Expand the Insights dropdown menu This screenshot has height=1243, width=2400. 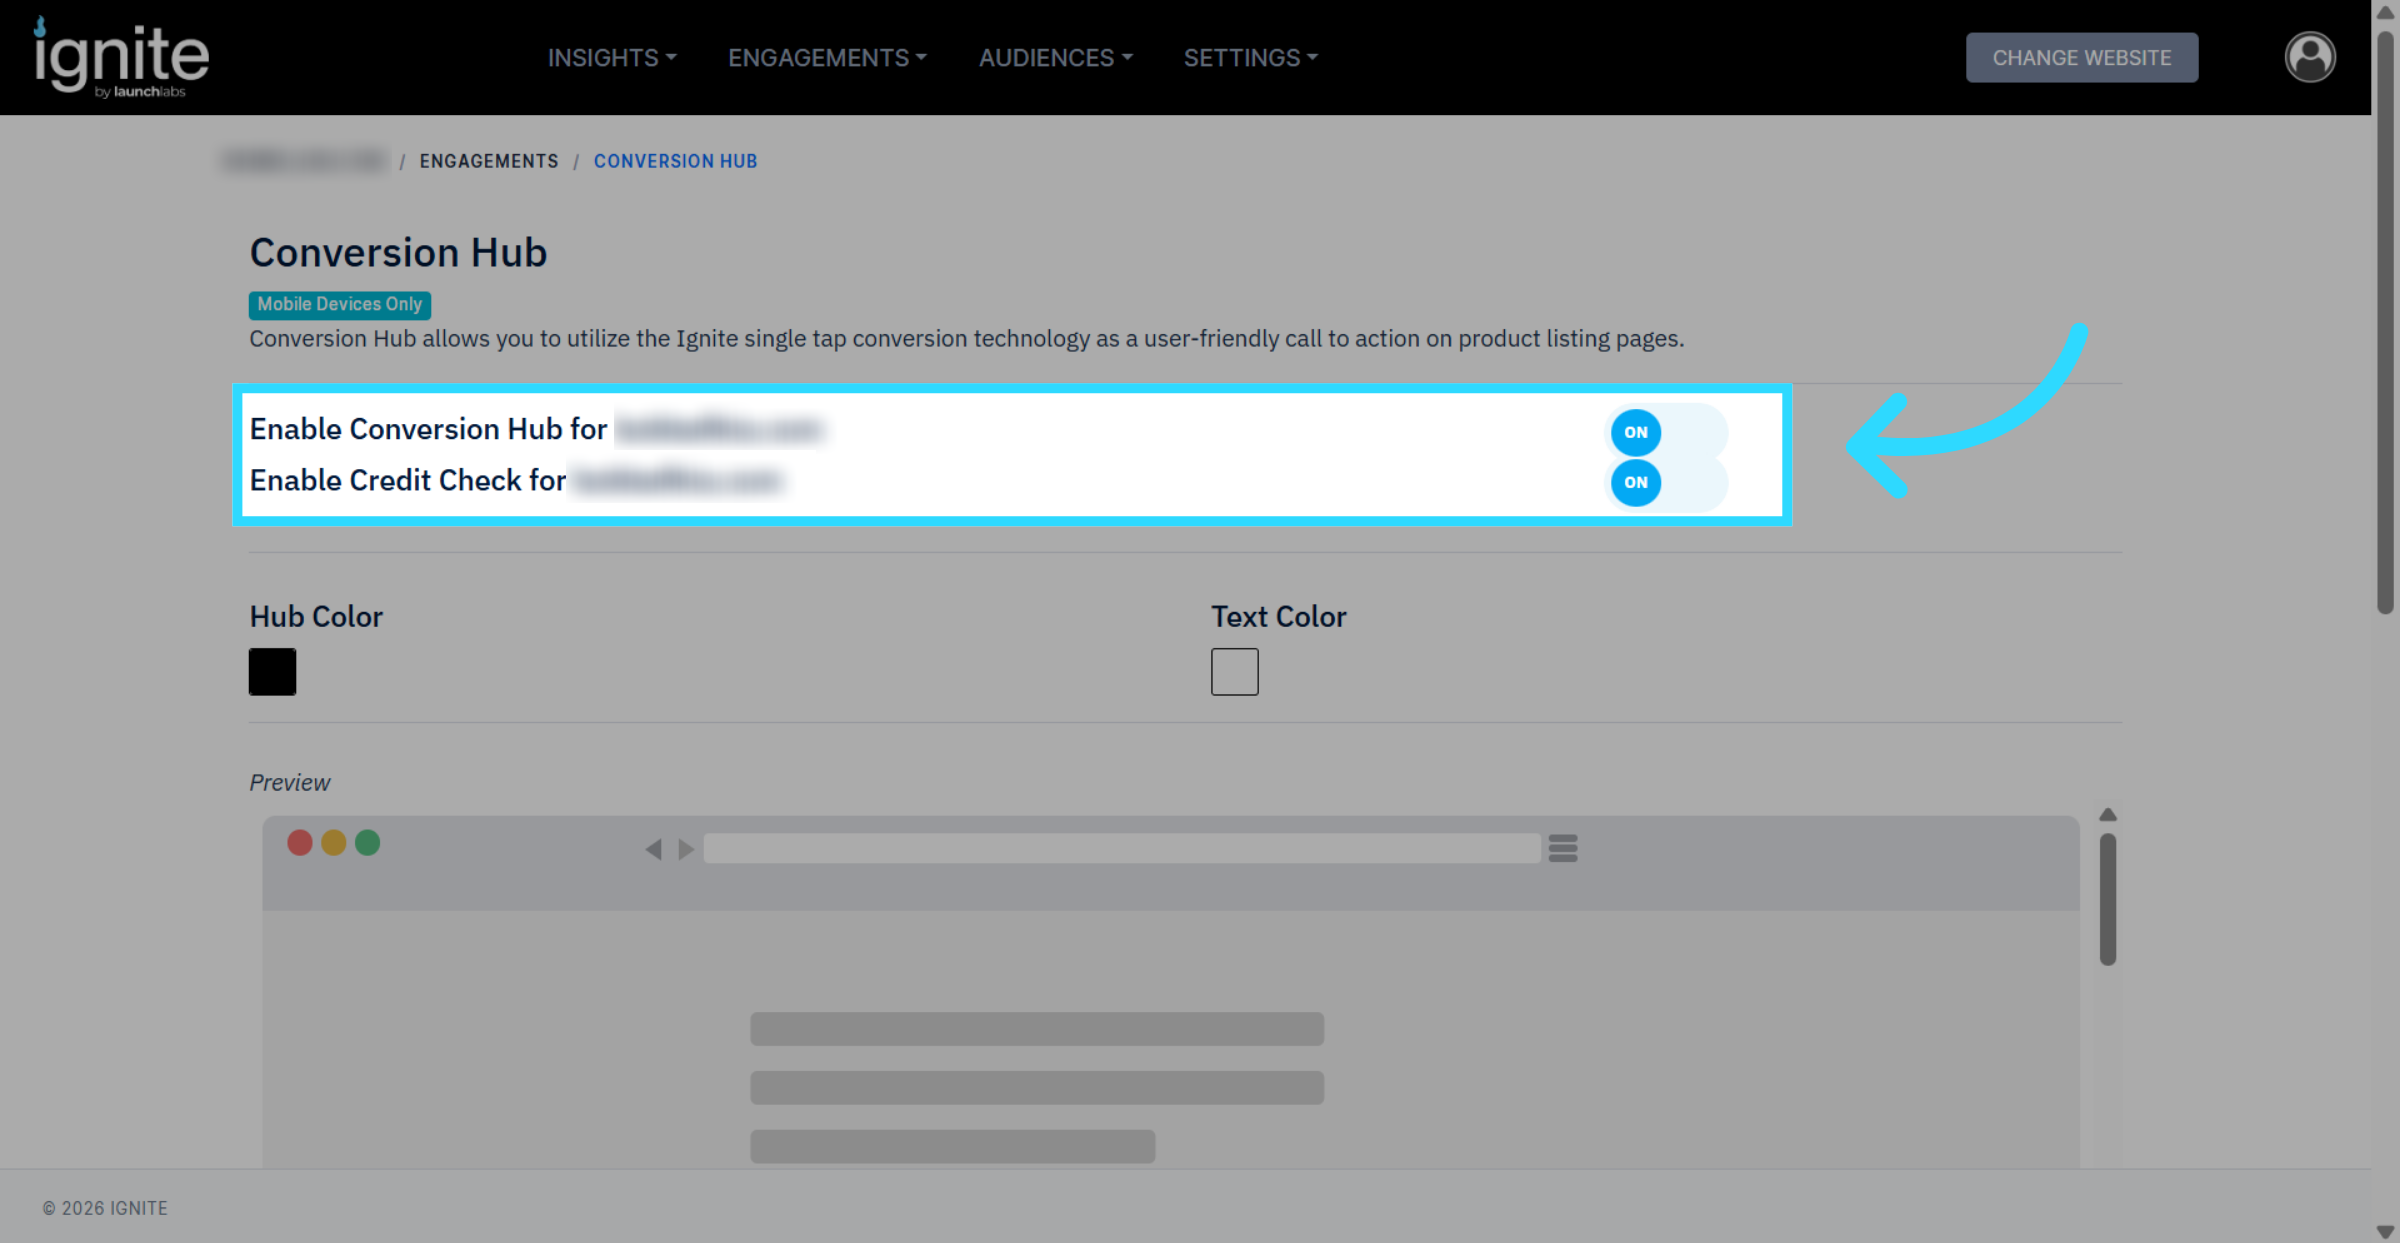612,58
